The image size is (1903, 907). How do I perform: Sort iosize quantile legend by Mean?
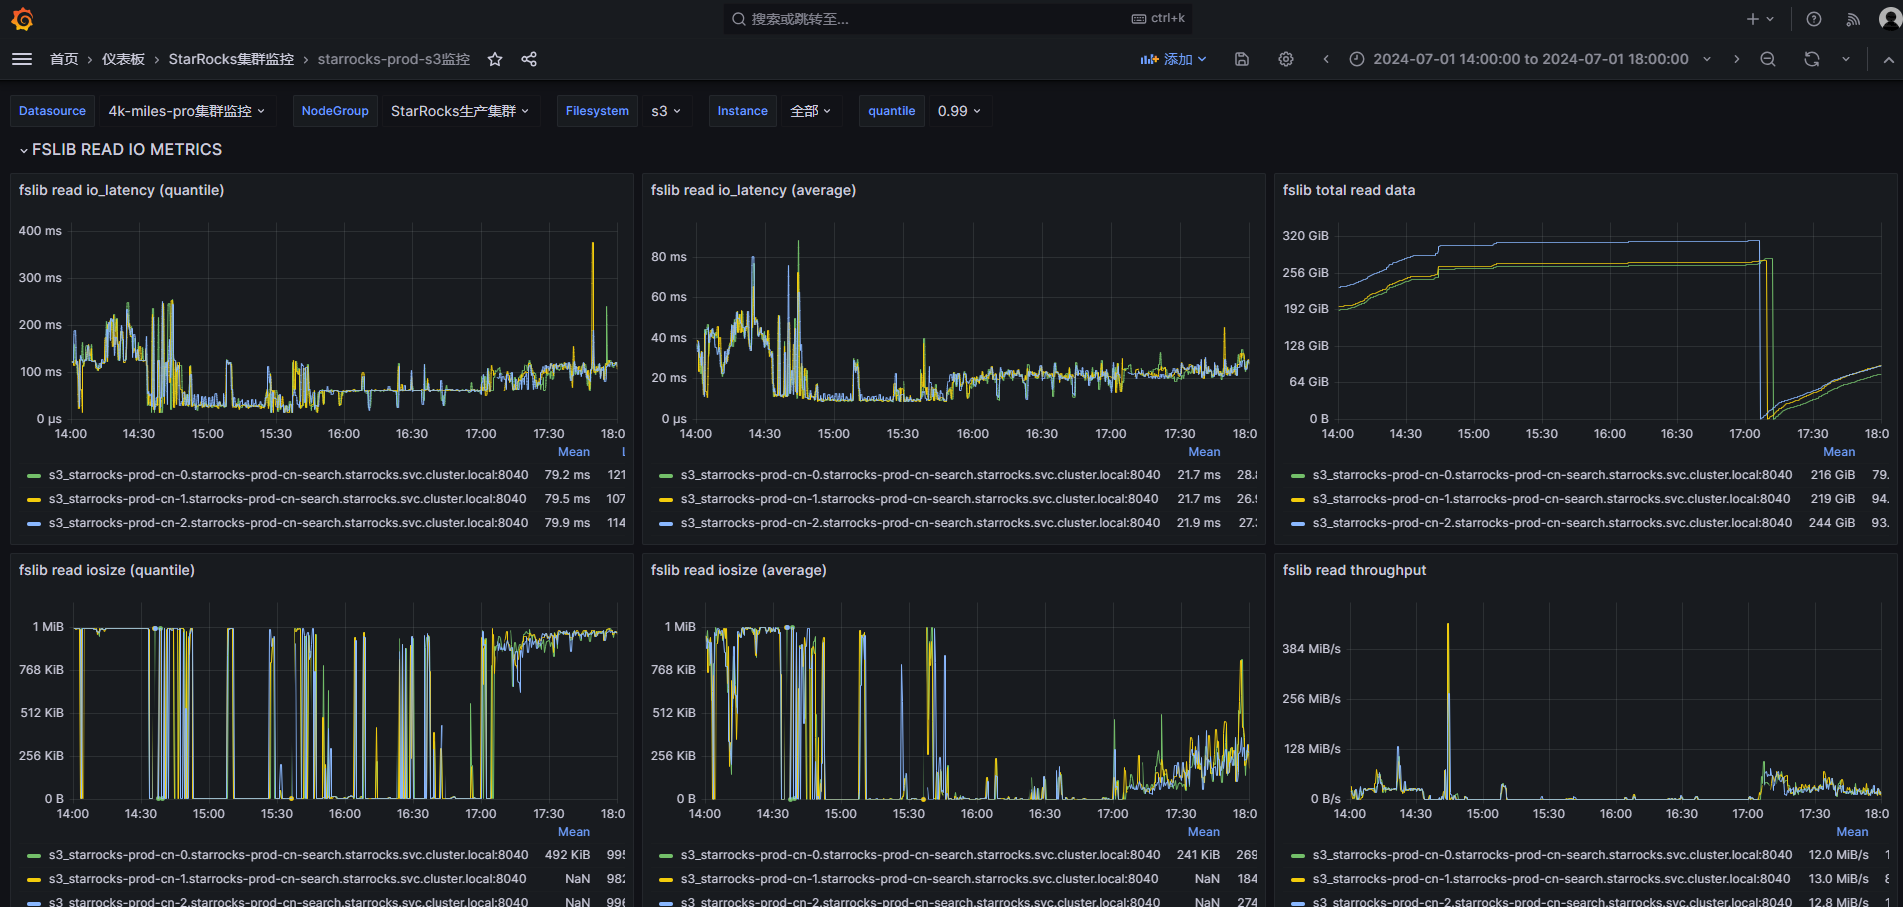[x=573, y=832]
